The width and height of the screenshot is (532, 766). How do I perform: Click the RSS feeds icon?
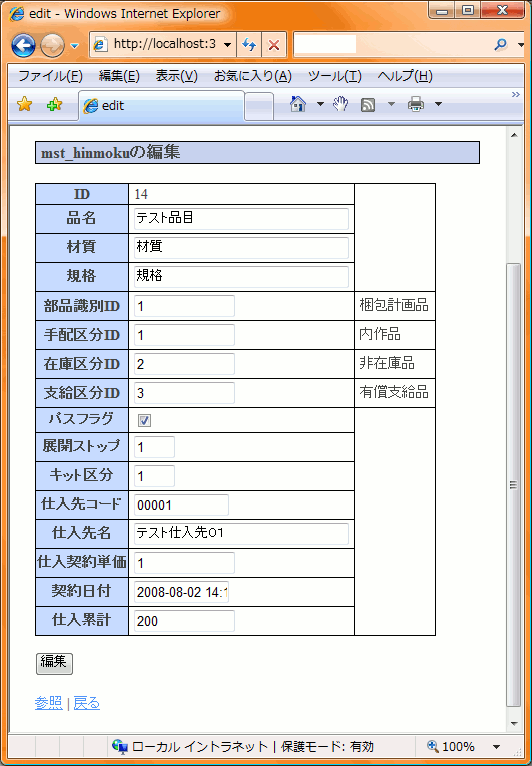coord(368,105)
